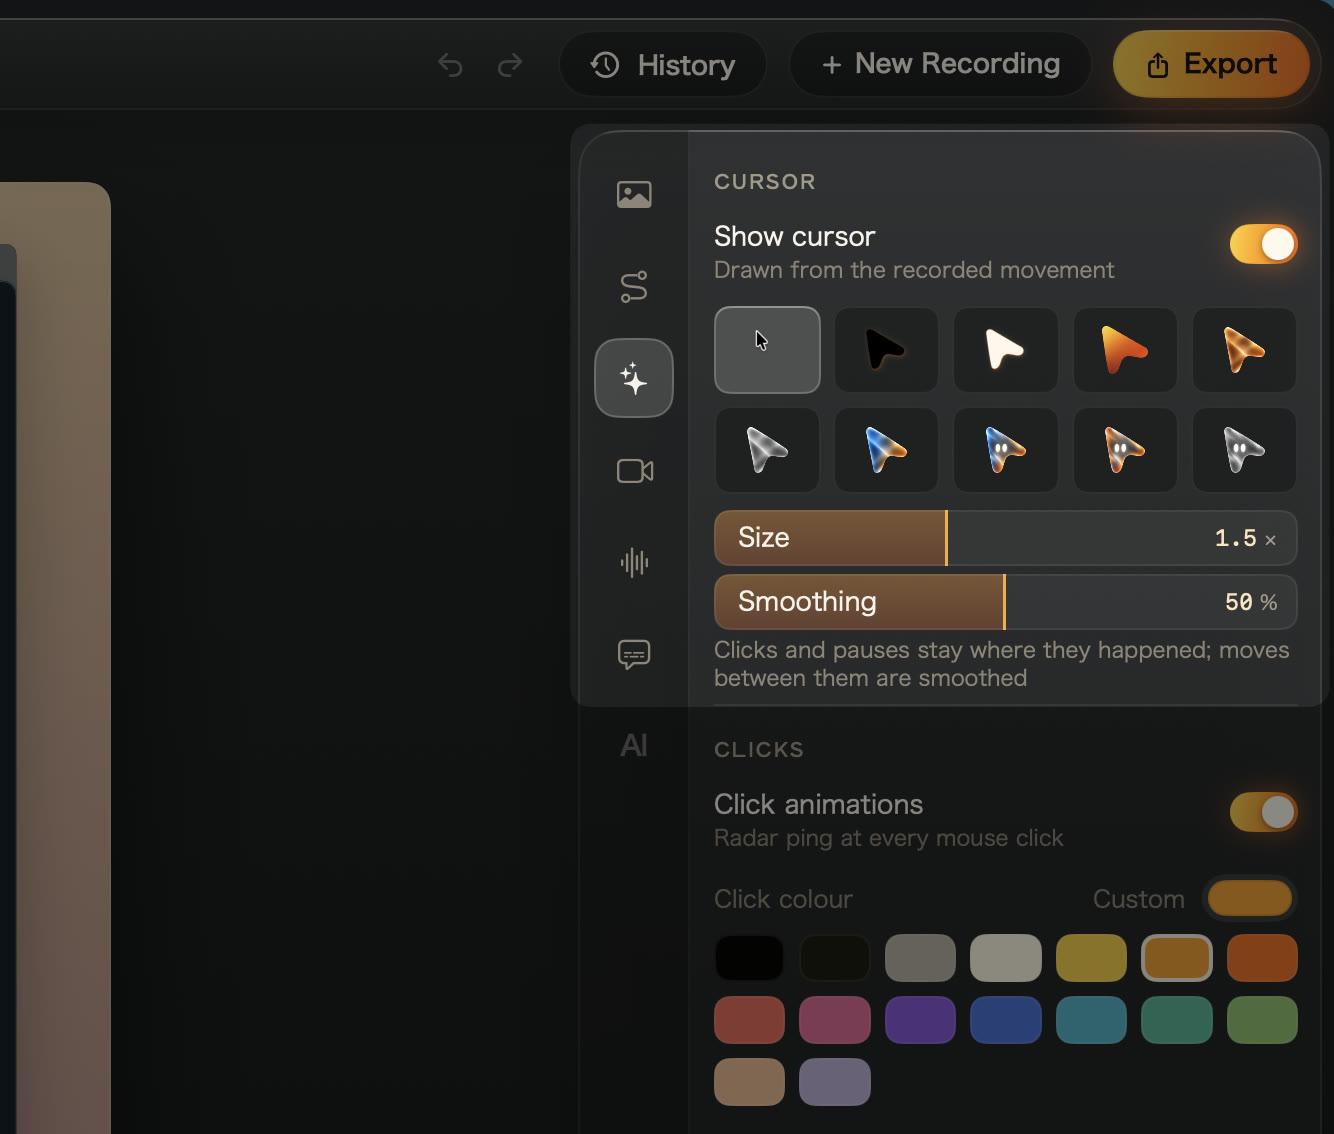The width and height of the screenshot is (1334, 1134).
Task: Select the blue click colour swatch
Action: click(1006, 1020)
